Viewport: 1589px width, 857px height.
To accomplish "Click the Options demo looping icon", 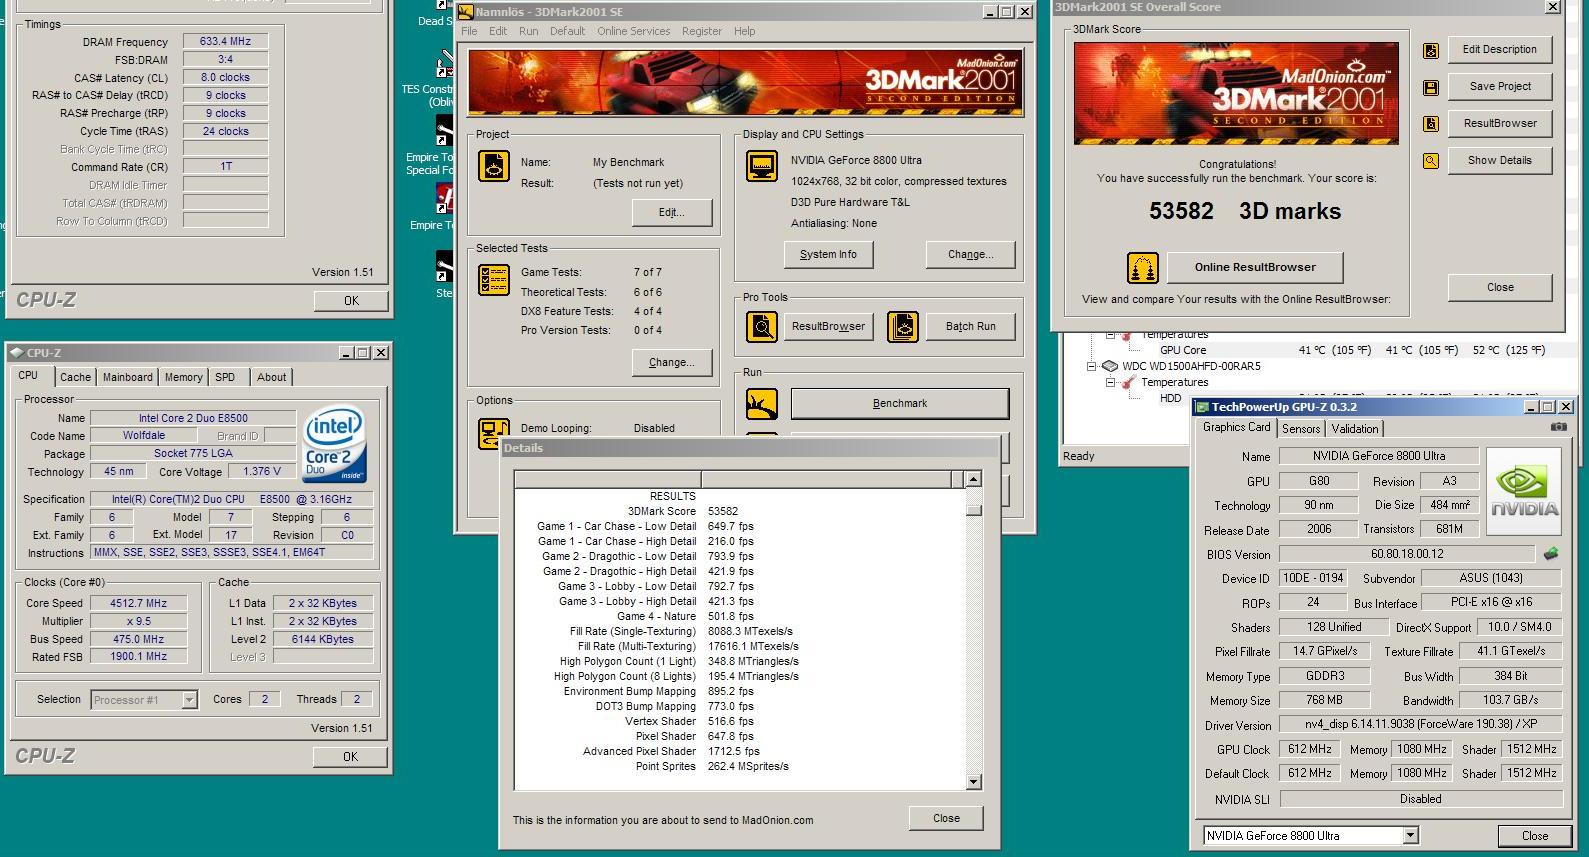I will (x=494, y=433).
